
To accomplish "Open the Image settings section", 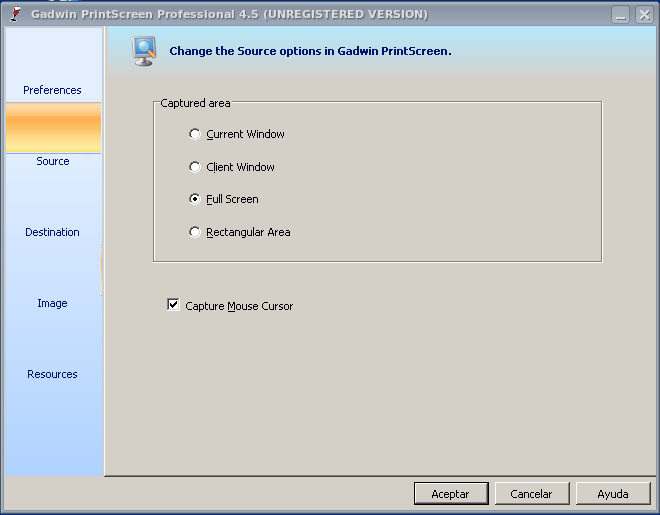I will pos(52,303).
